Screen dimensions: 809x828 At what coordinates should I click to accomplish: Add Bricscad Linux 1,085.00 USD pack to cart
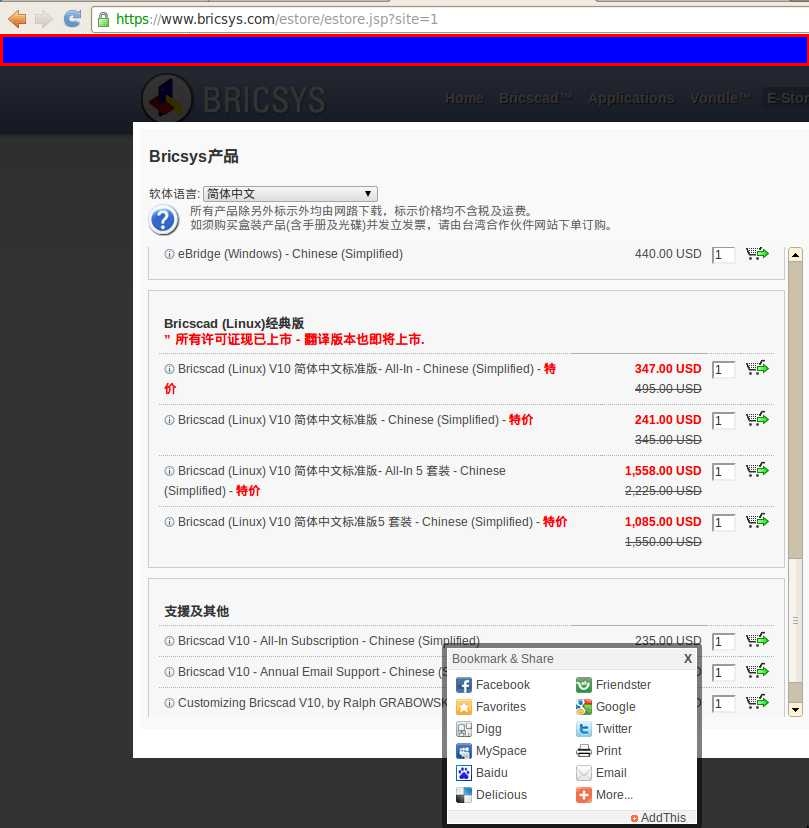click(x=757, y=521)
